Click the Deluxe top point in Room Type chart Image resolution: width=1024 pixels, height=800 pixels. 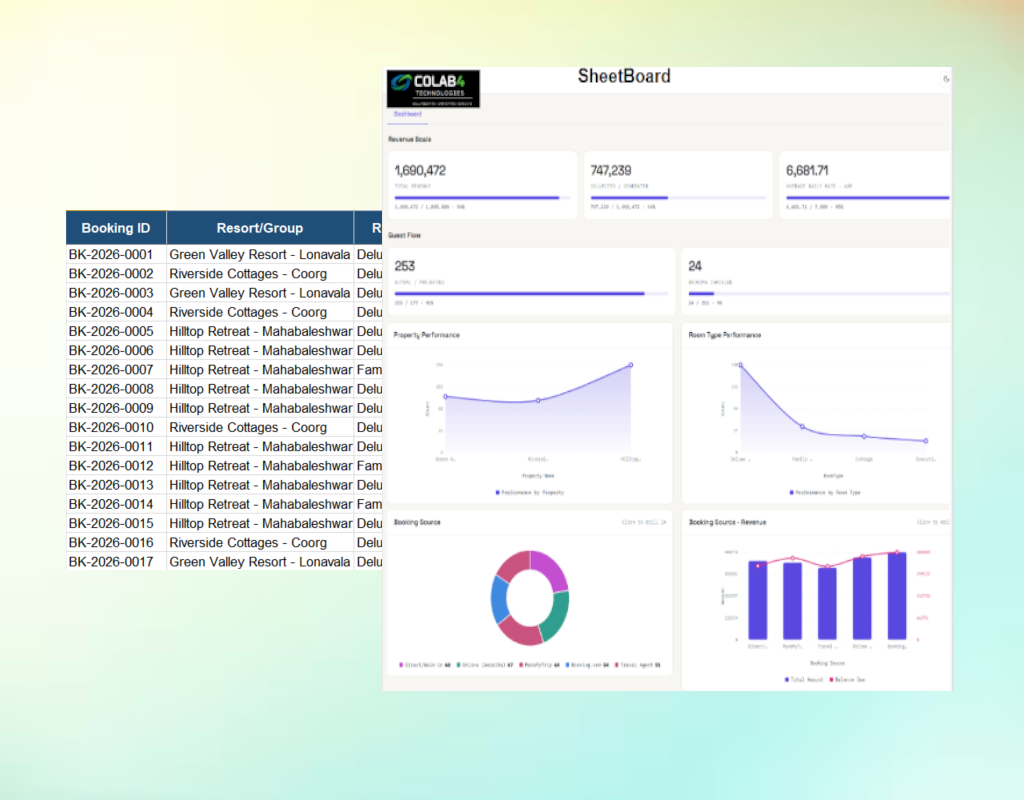(740, 365)
